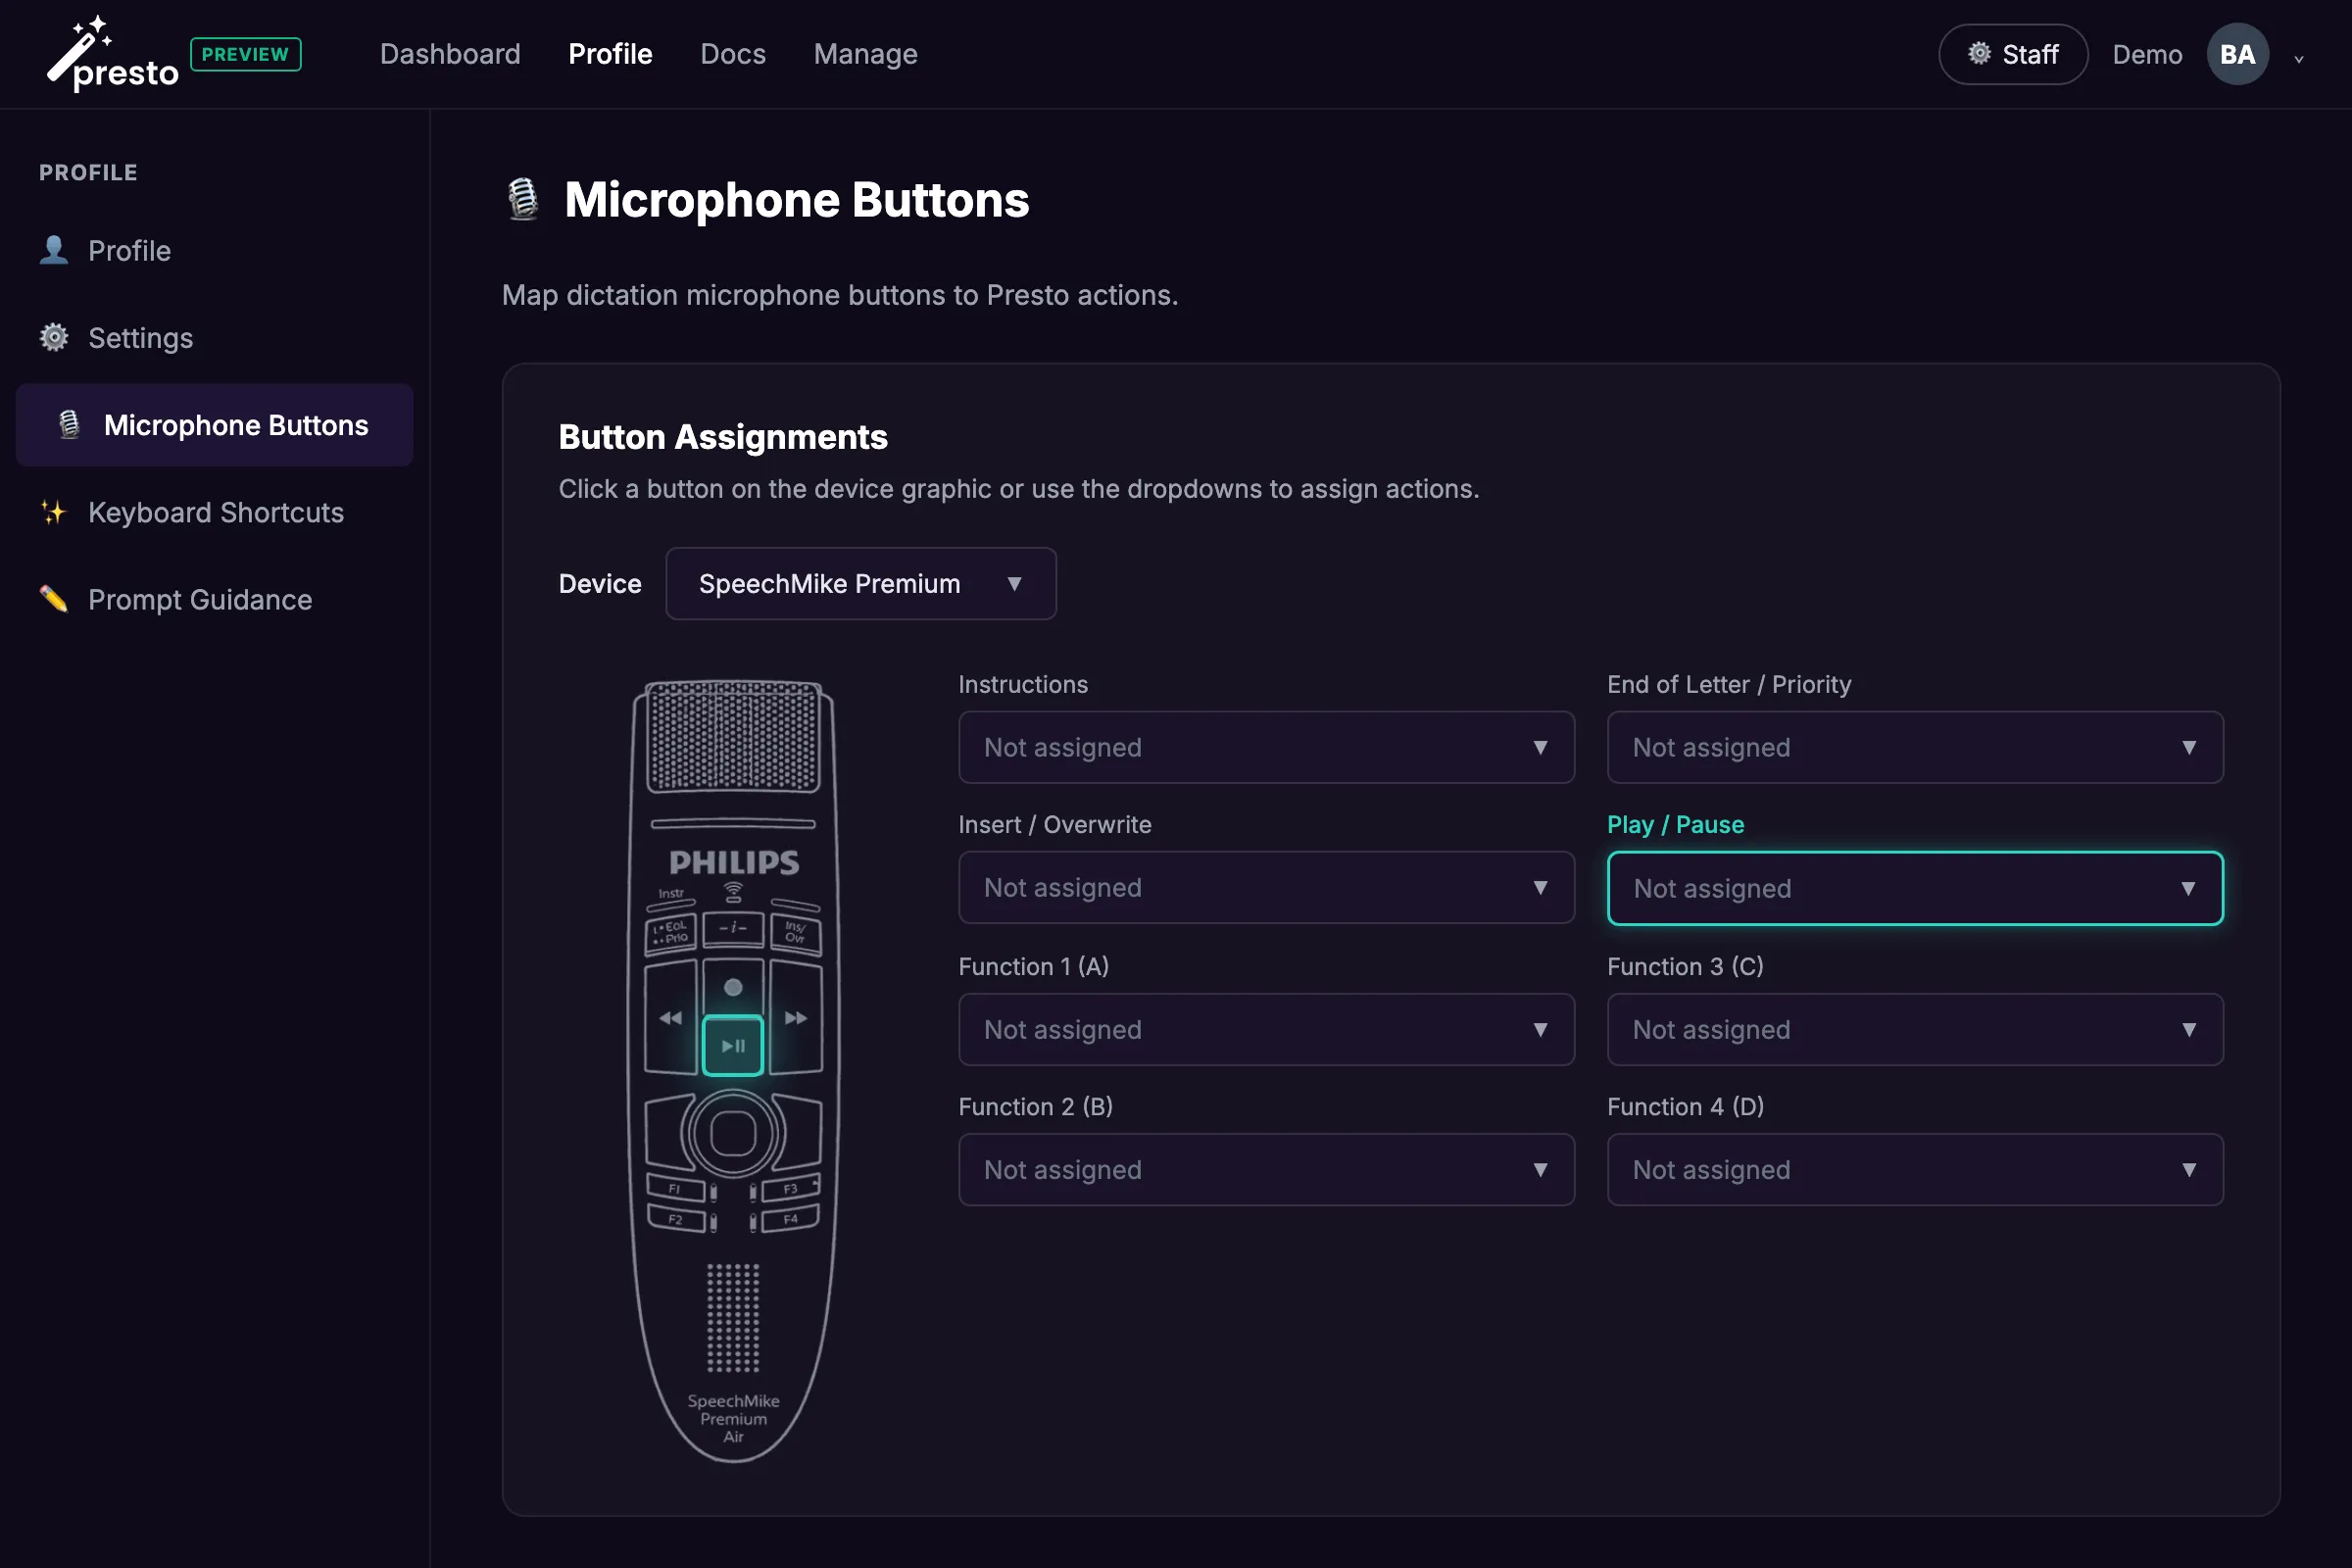This screenshot has height=1568, width=2352.
Task: Click the EoL/Prio button on the microphone graphic
Action: (x=670, y=932)
